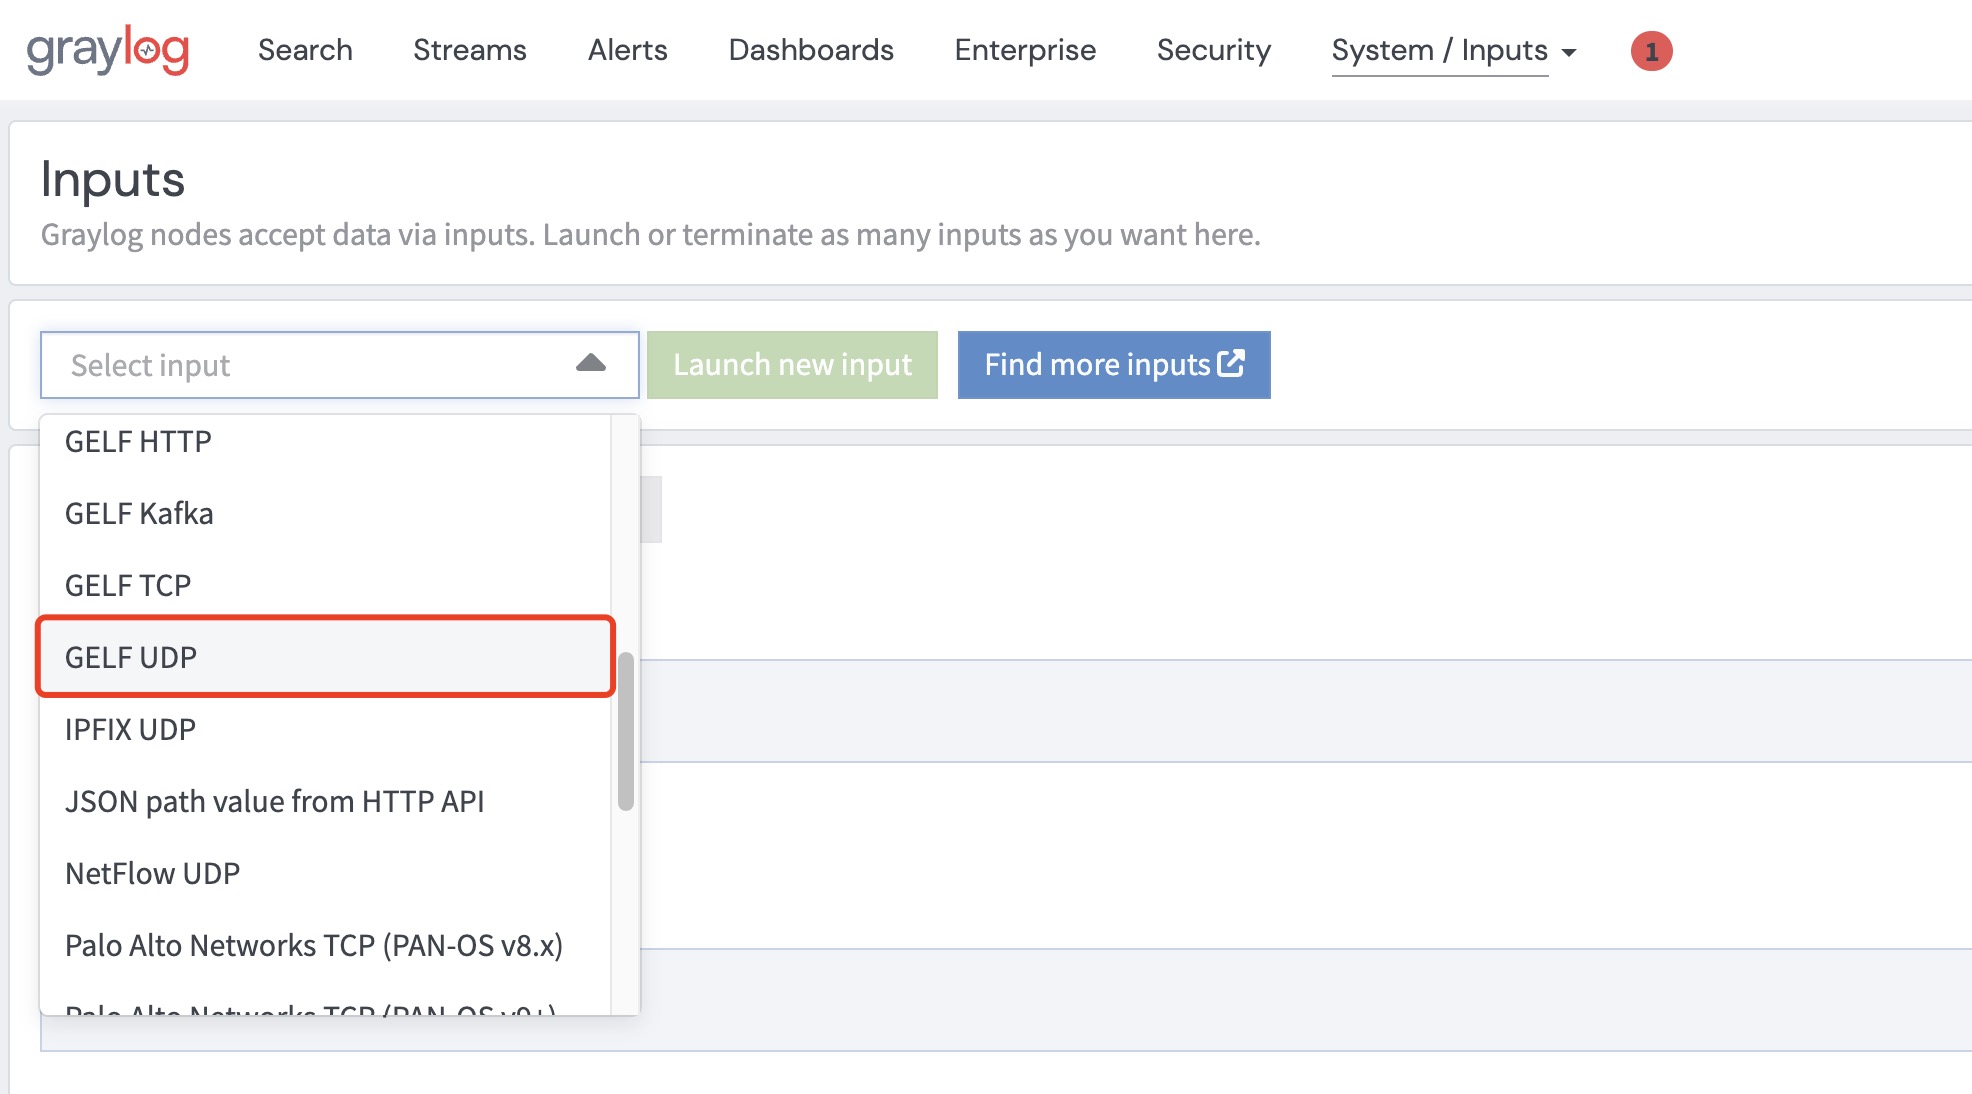Click the Find more inputs button

(1114, 365)
